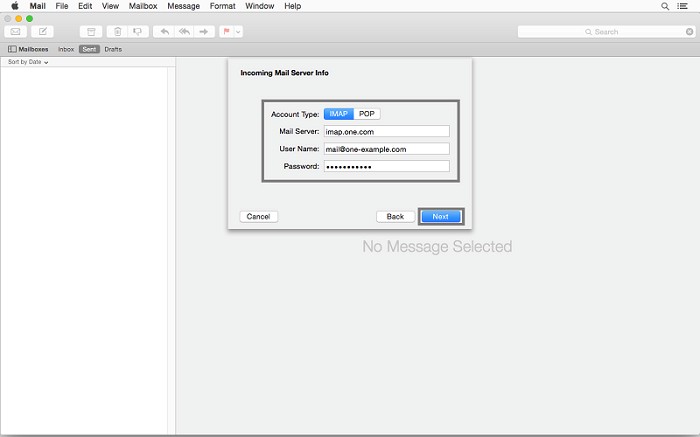This screenshot has height=437, width=700.
Task: Flag the message with the red flag
Action: tap(226, 32)
